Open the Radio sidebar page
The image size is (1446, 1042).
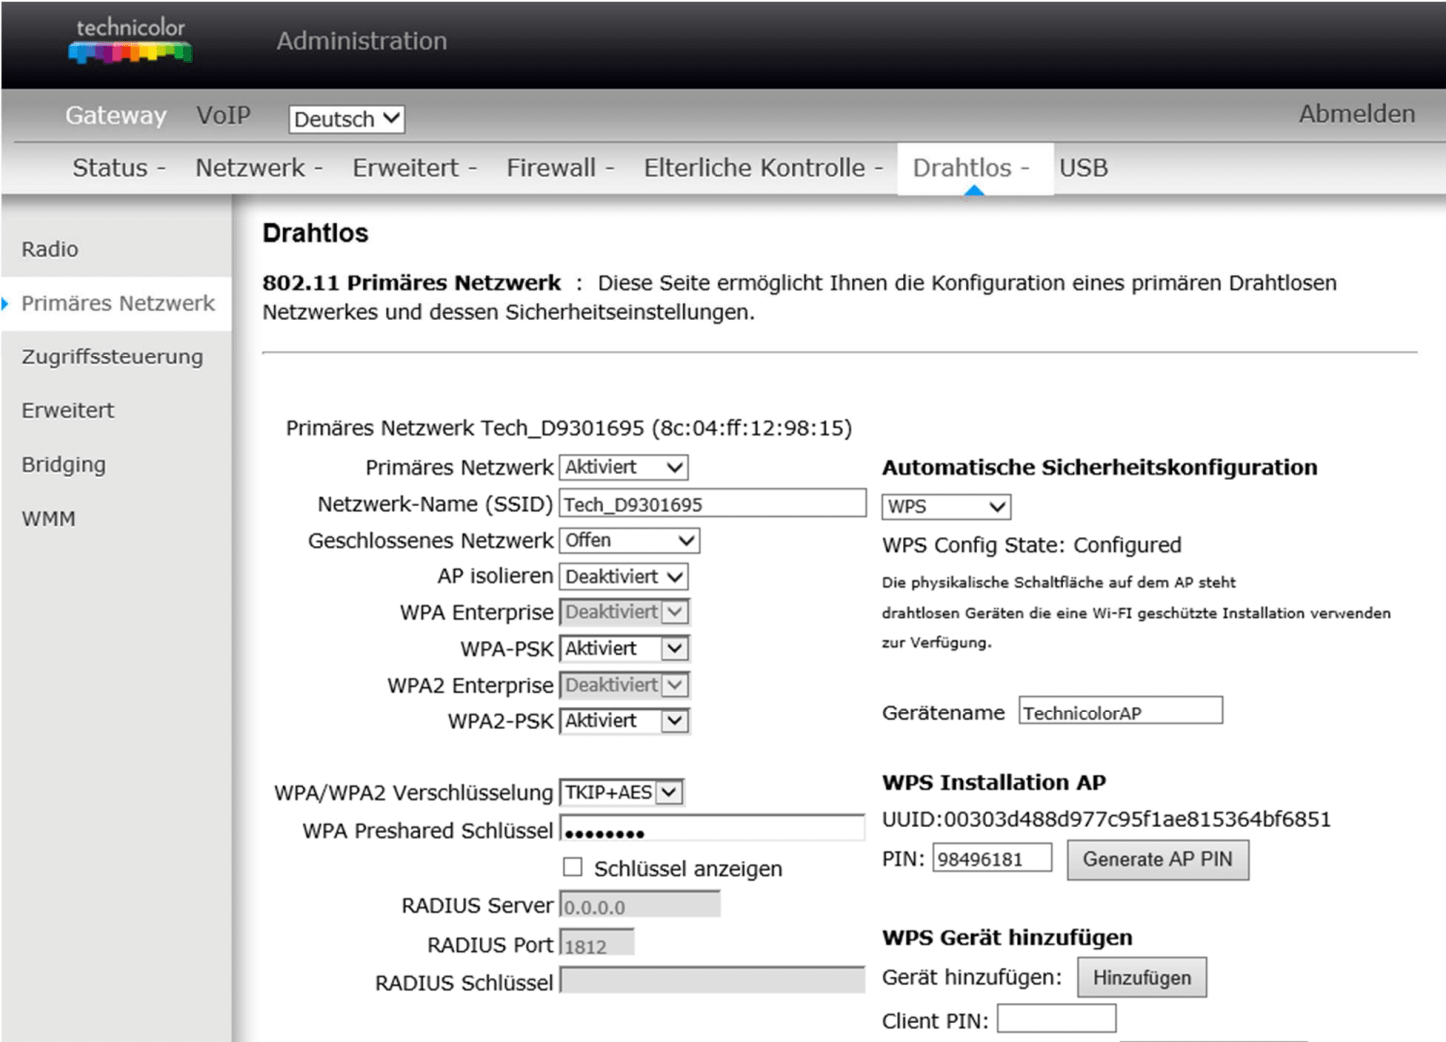point(50,249)
